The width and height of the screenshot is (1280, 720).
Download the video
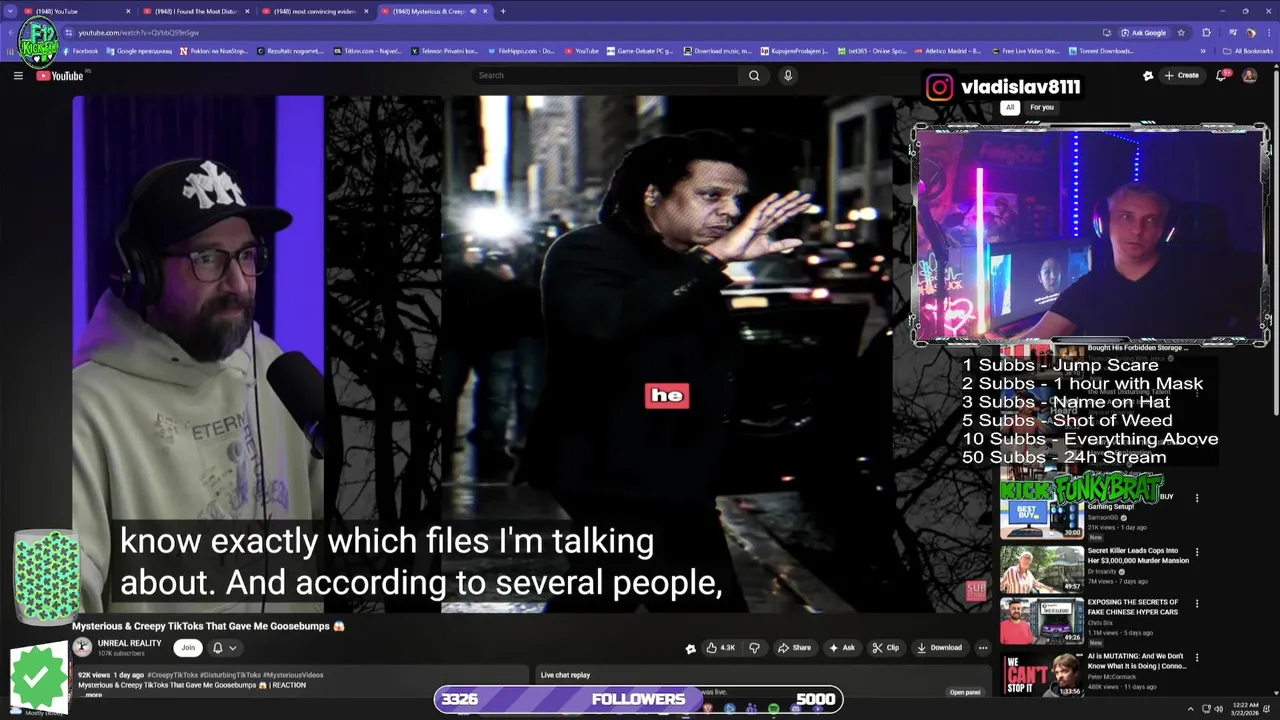point(939,647)
